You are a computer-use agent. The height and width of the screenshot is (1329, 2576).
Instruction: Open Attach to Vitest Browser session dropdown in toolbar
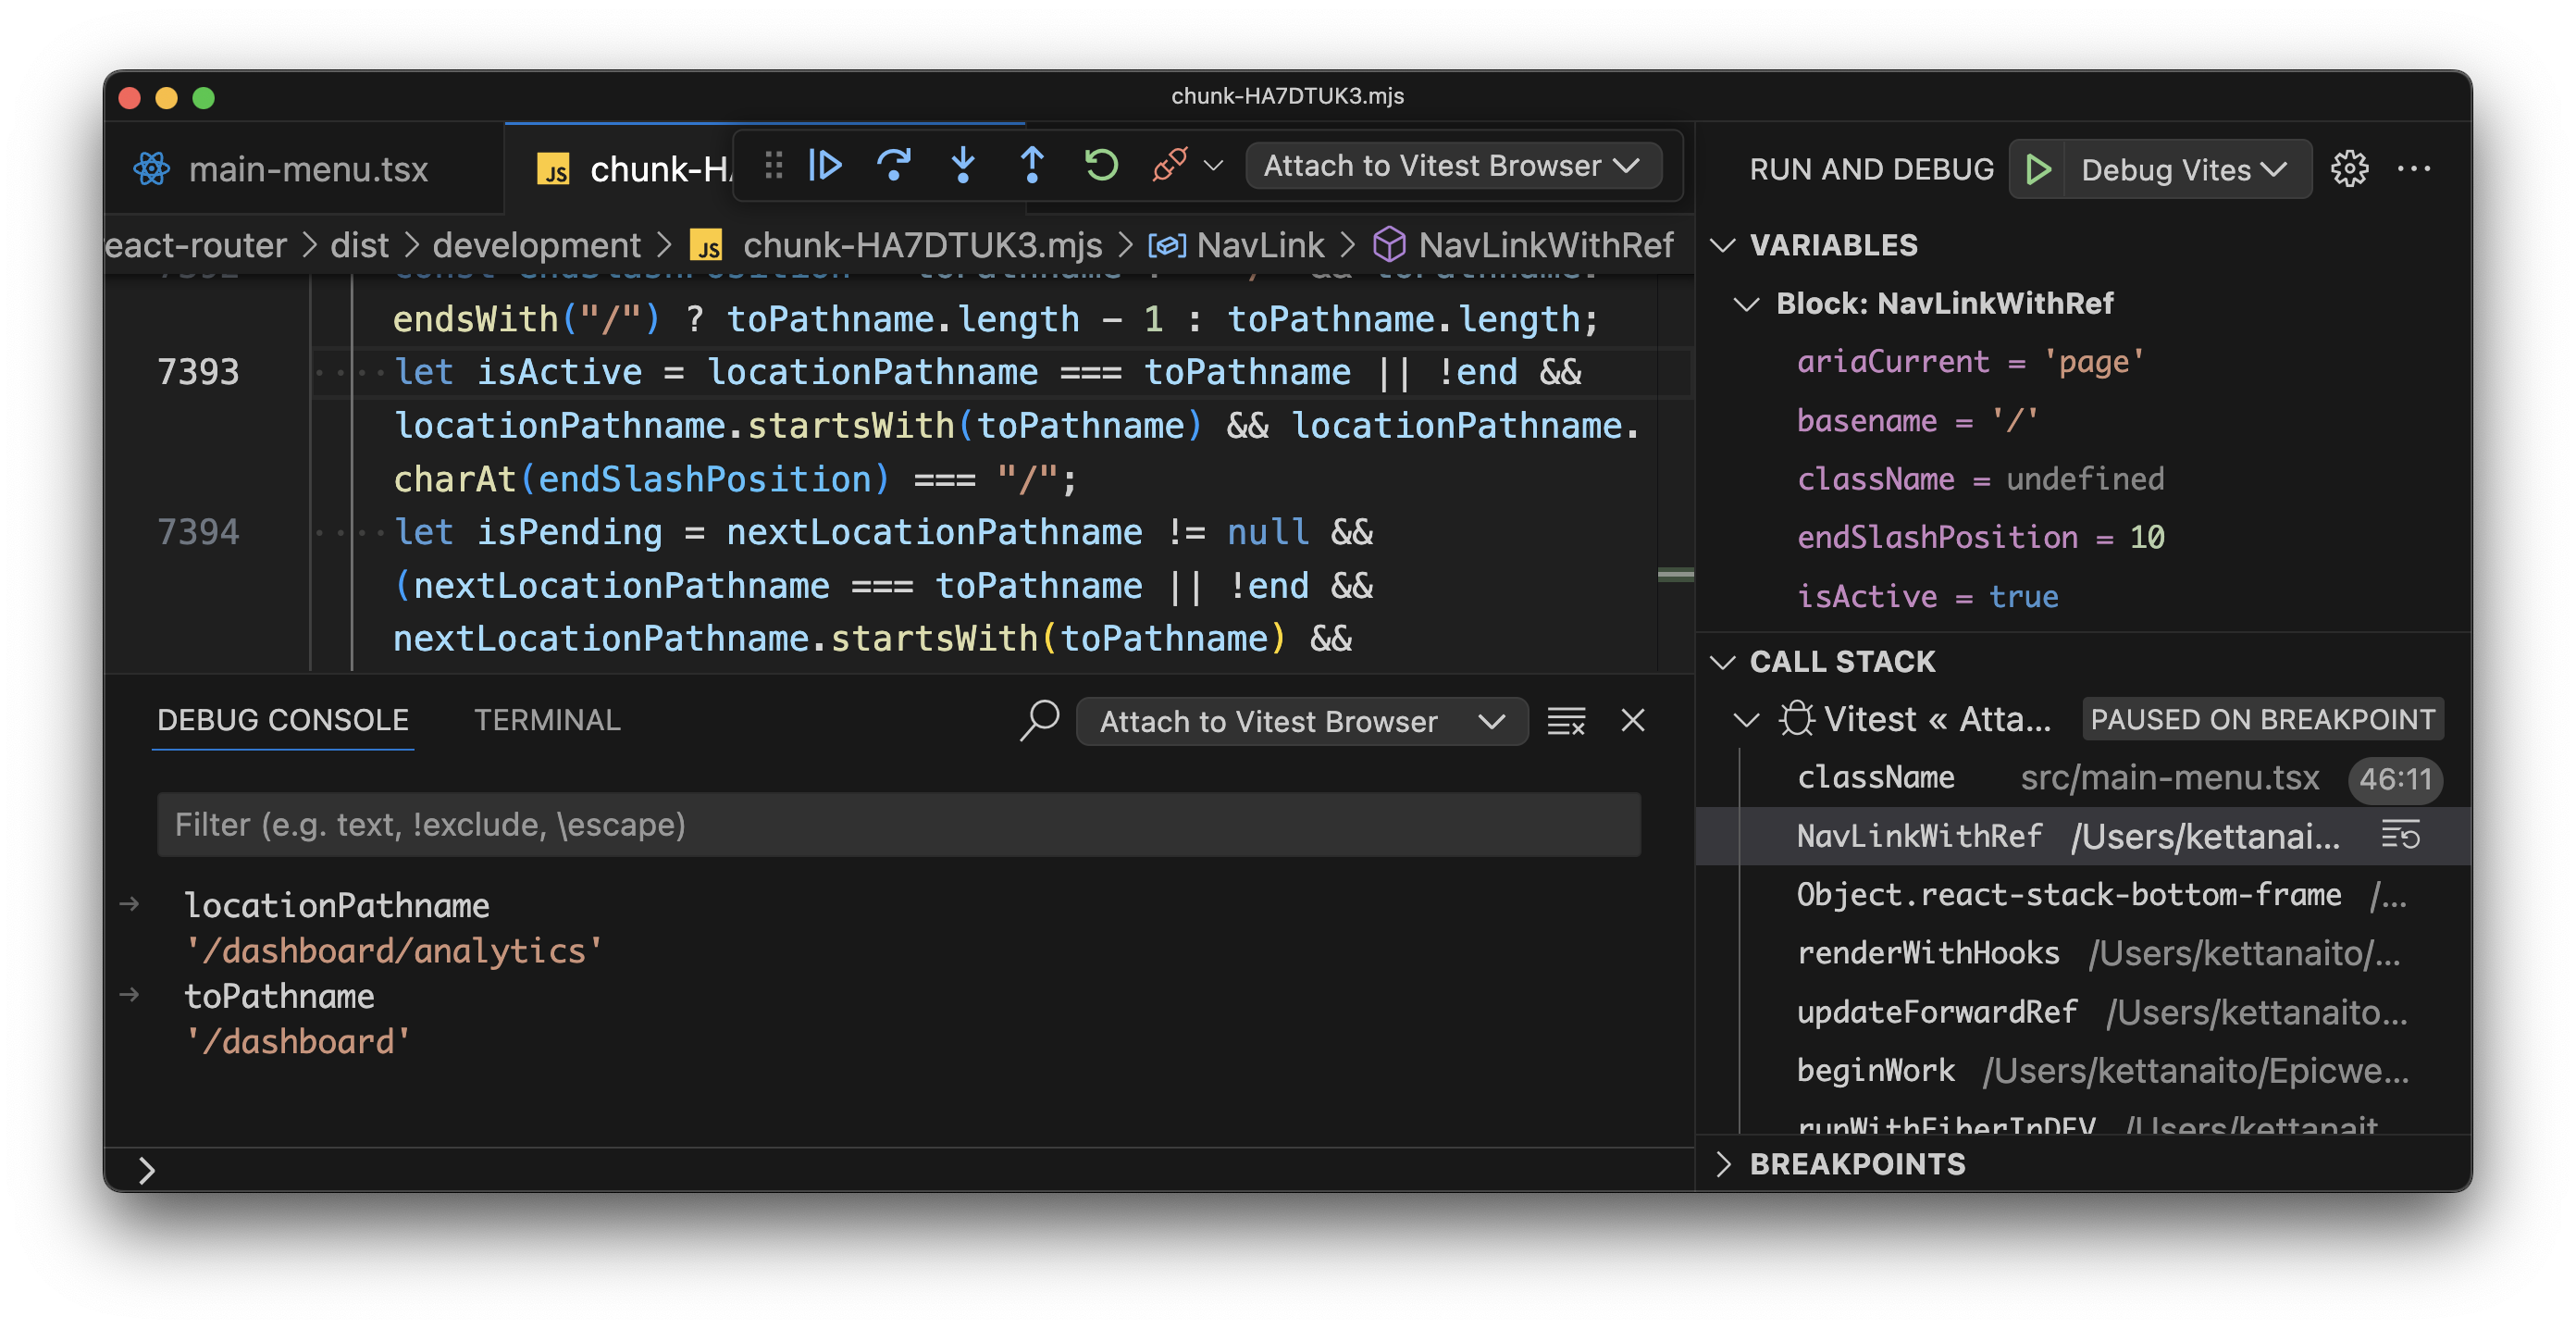(x=1453, y=165)
